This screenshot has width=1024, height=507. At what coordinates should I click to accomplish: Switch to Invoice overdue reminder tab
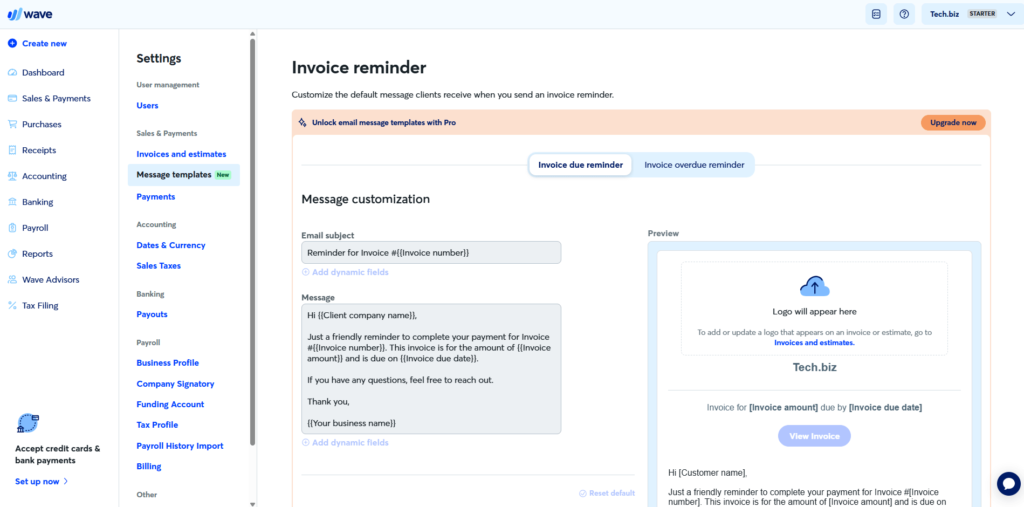point(694,165)
